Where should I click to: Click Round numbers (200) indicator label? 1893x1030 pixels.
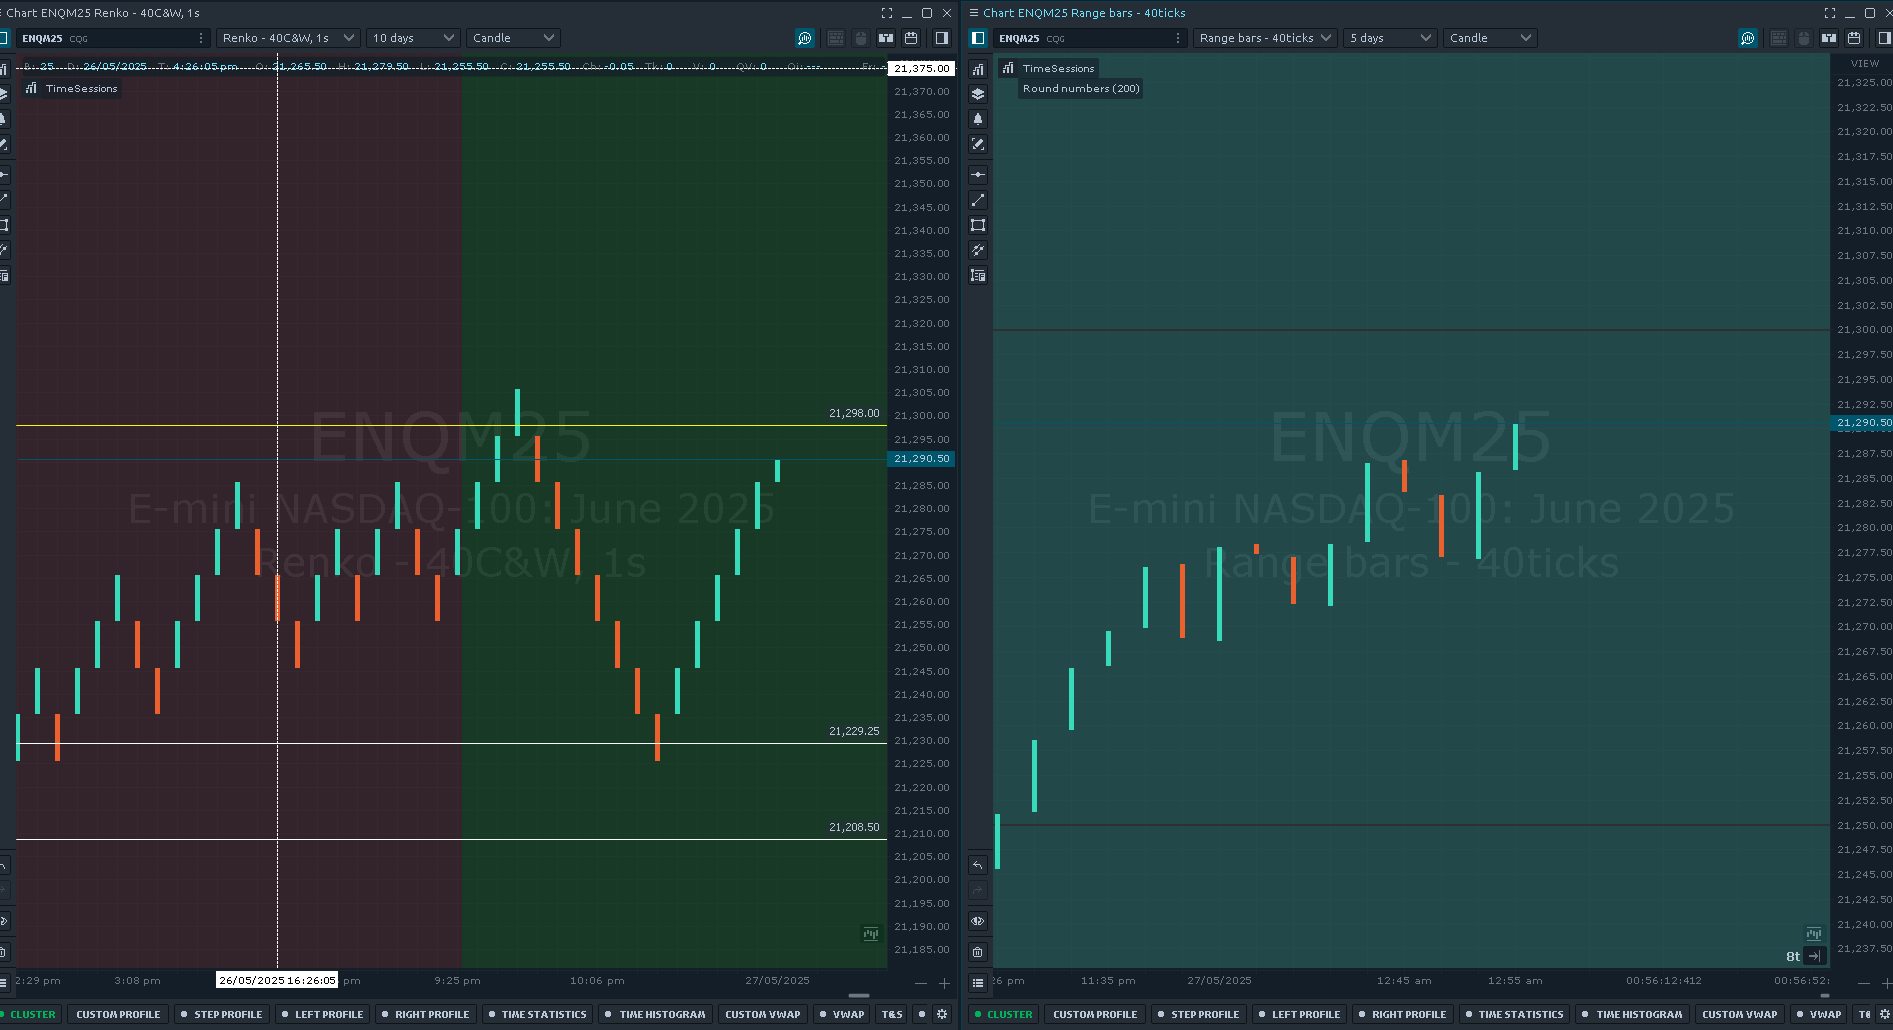pyautogui.click(x=1081, y=89)
